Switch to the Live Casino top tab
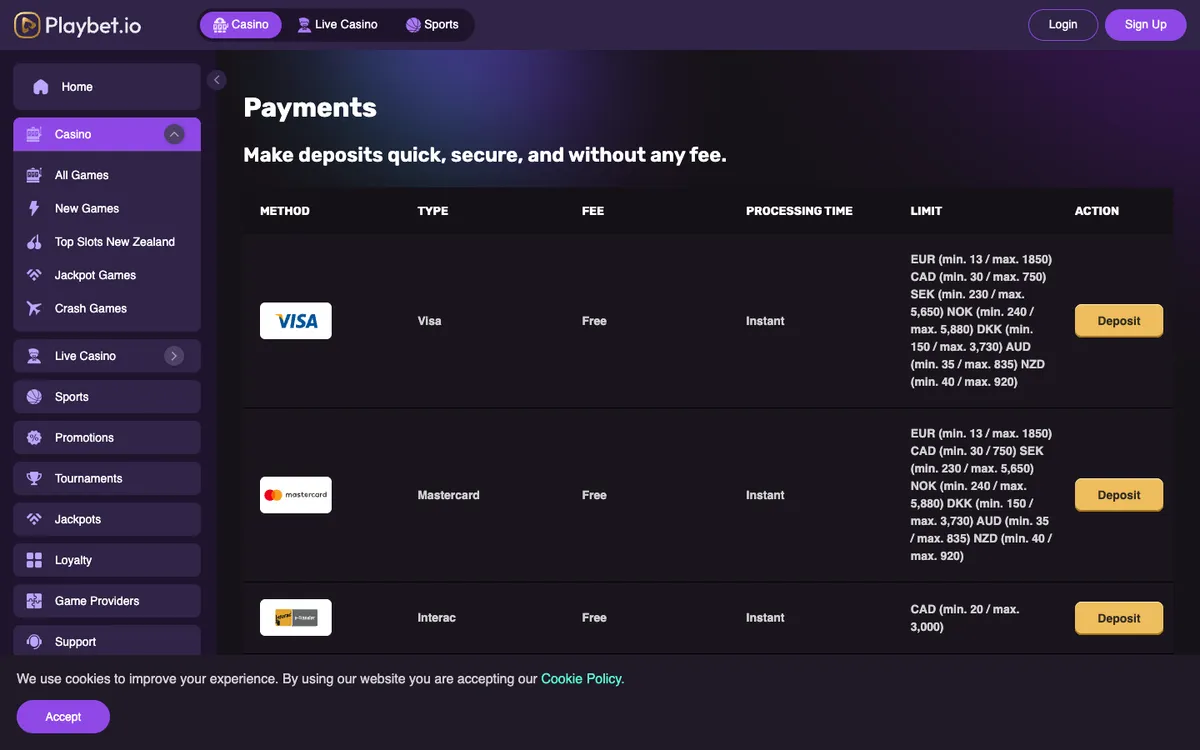Screen dimensions: 1200x750 337,25
